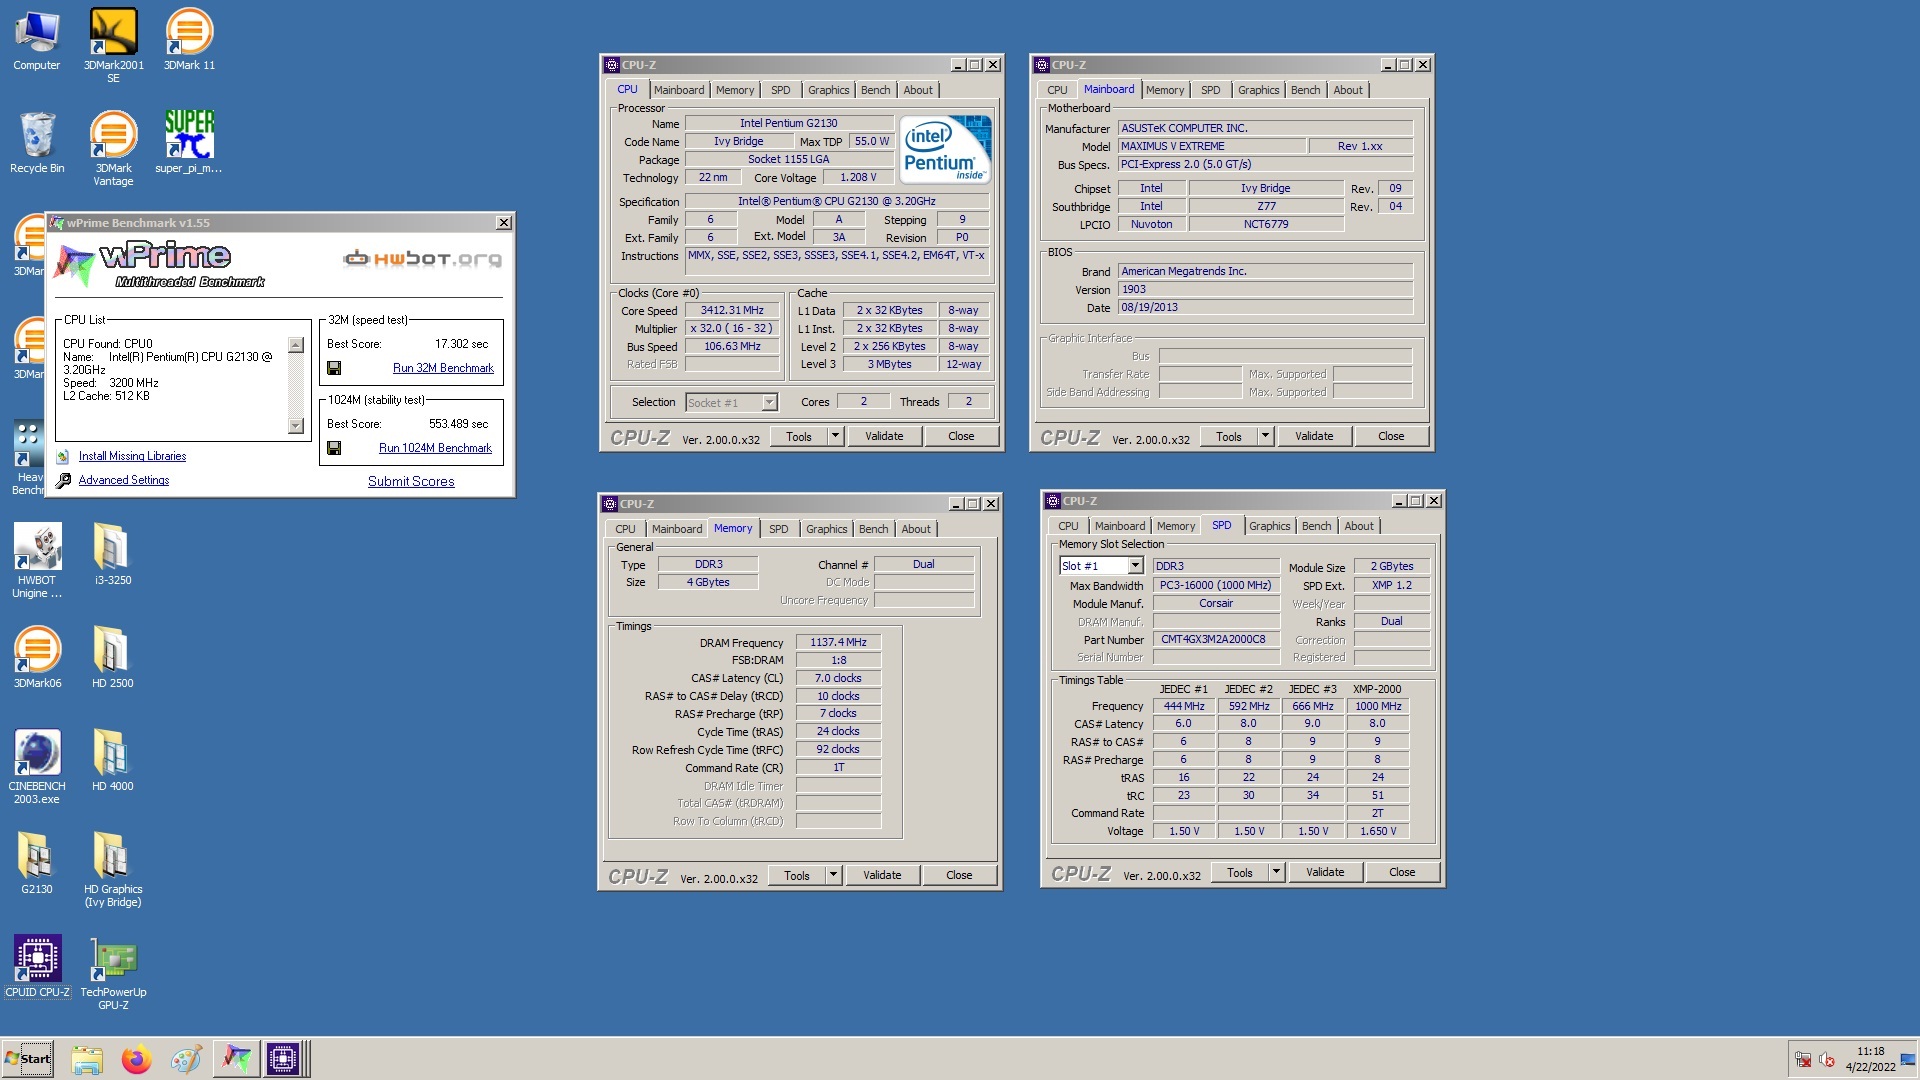The image size is (1920, 1080).
Task: Switch to wPrime taskbar button
Action: [237, 1059]
